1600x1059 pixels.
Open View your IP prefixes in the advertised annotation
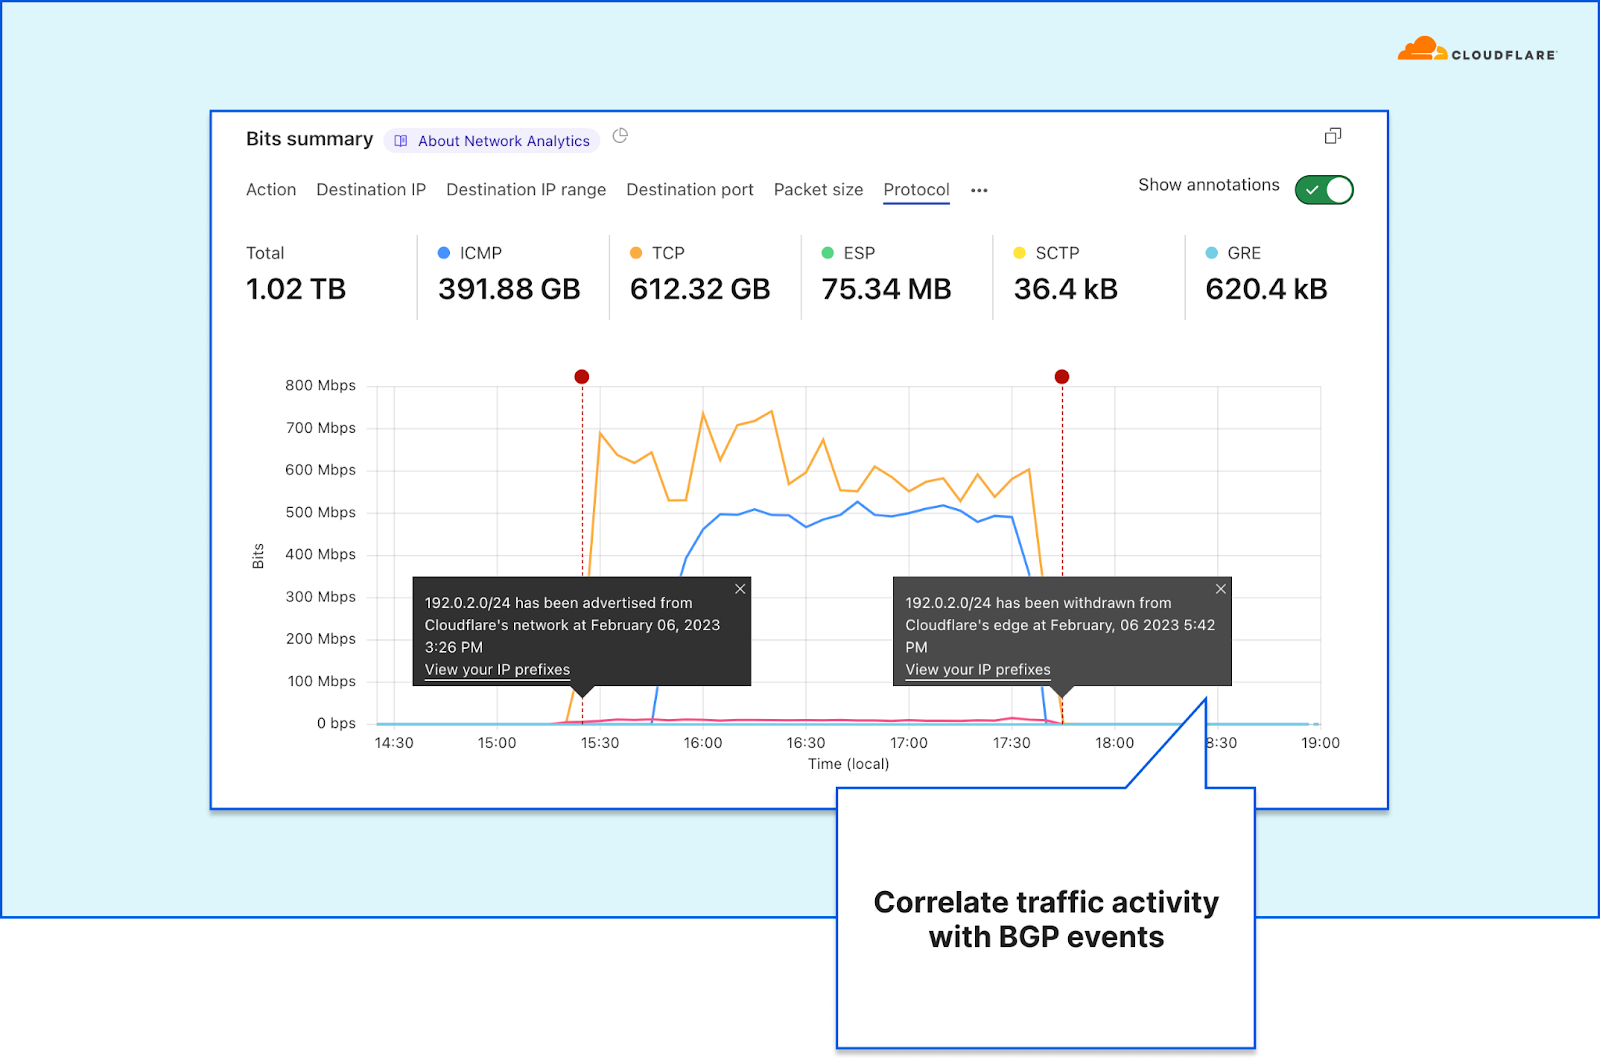click(495, 669)
